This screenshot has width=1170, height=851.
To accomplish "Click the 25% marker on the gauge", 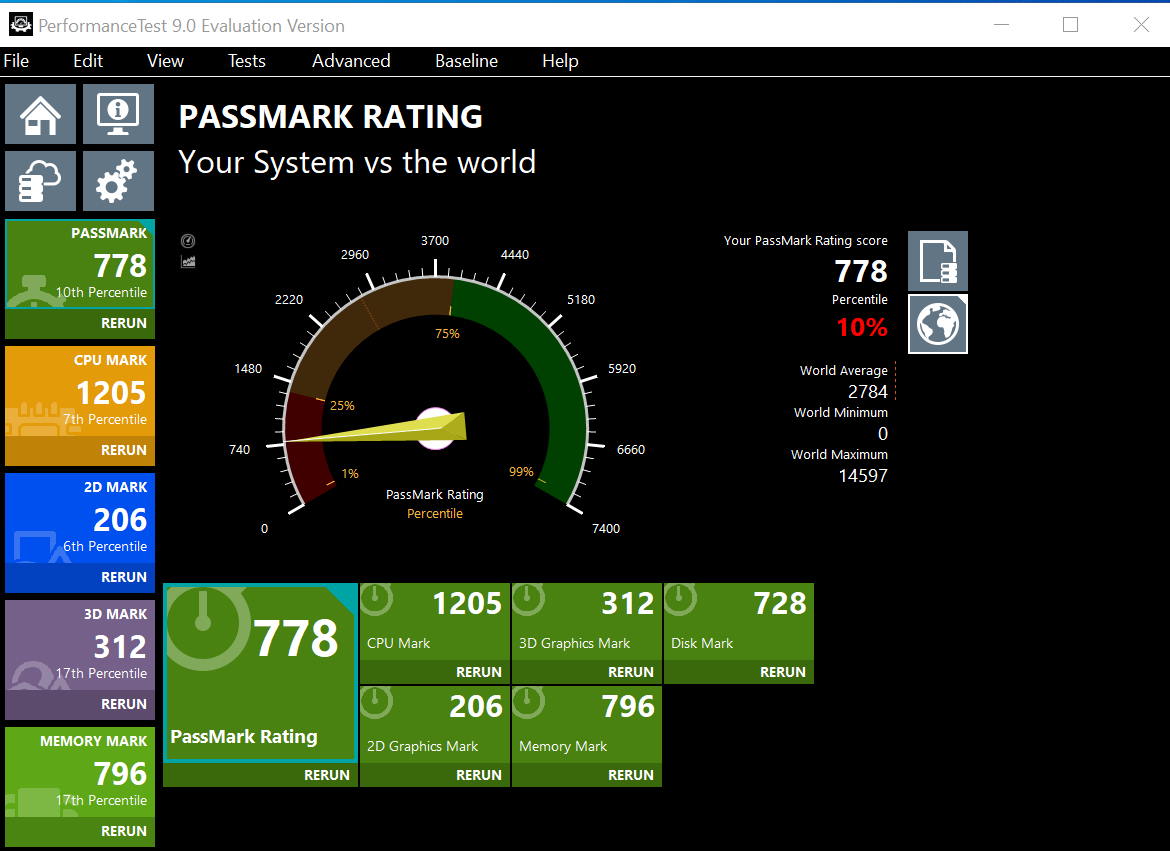I will click(x=342, y=405).
